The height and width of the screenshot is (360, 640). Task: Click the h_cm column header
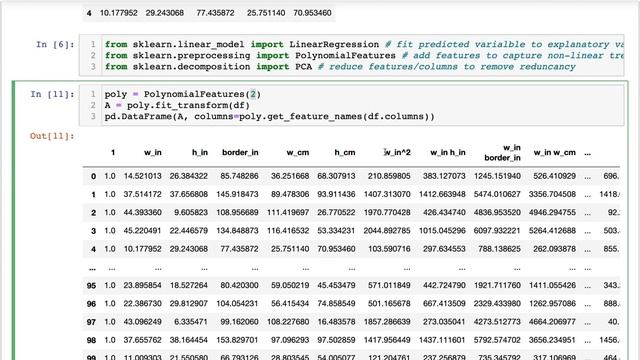(x=345, y=153)
